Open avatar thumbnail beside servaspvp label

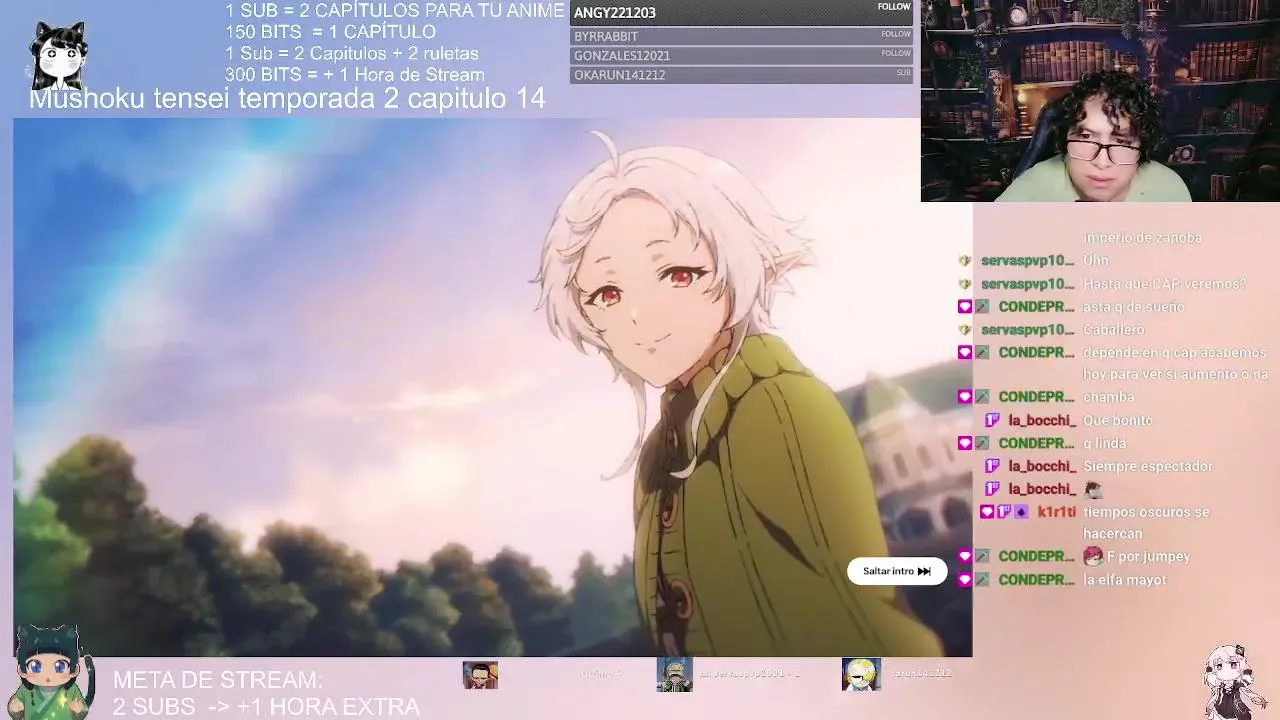pos(674,675)
